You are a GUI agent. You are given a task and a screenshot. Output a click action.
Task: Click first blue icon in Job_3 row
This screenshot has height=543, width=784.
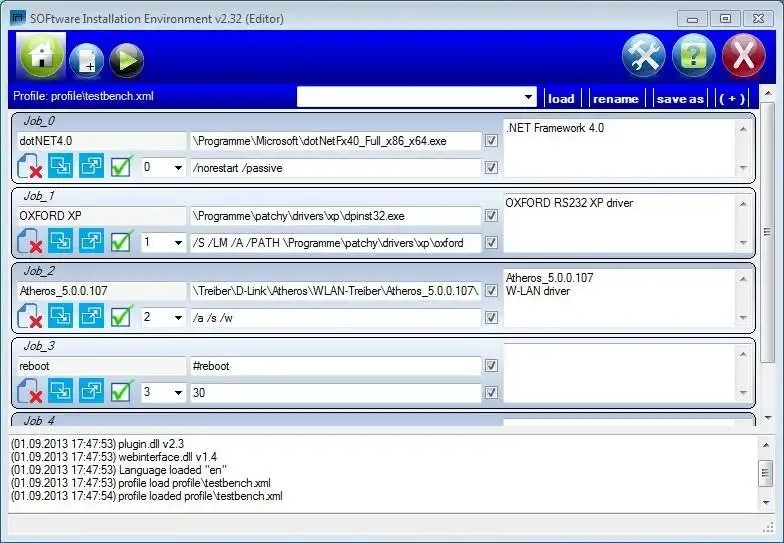pyautogui.click(x=60, y=391)
